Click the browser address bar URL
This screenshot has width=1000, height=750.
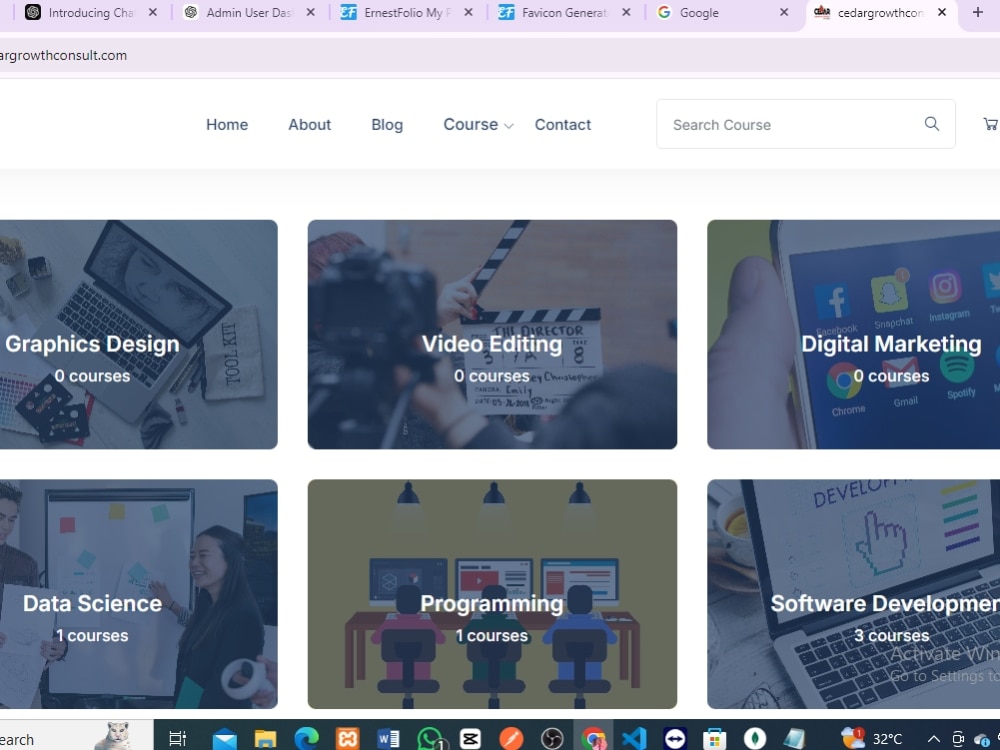pyautogui.click(x=63, y=55)
